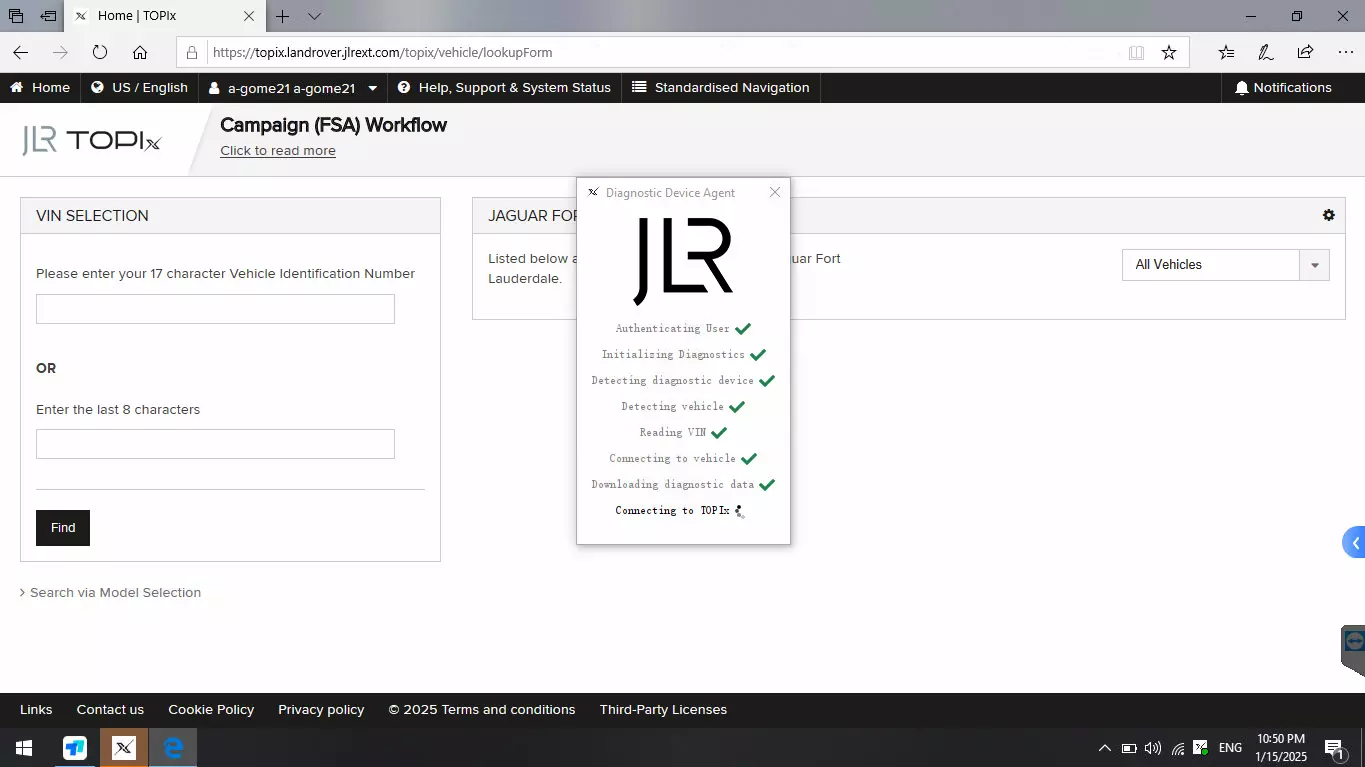Screen dimensions: 1365x767
Task: Focus the 17 character VIN field
Action: point(215,309)
